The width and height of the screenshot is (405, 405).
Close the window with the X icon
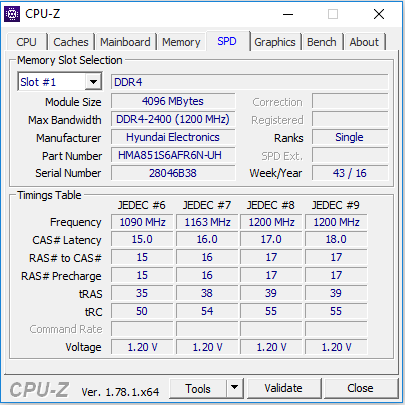coord(379,14)
